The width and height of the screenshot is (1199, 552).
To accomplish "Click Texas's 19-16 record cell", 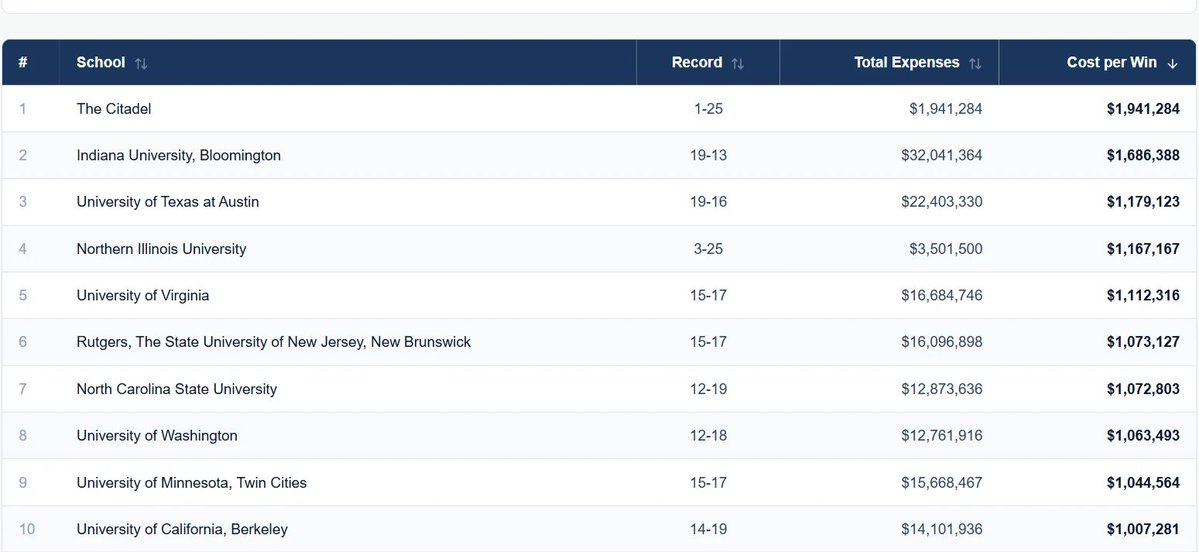I will 708,202.
